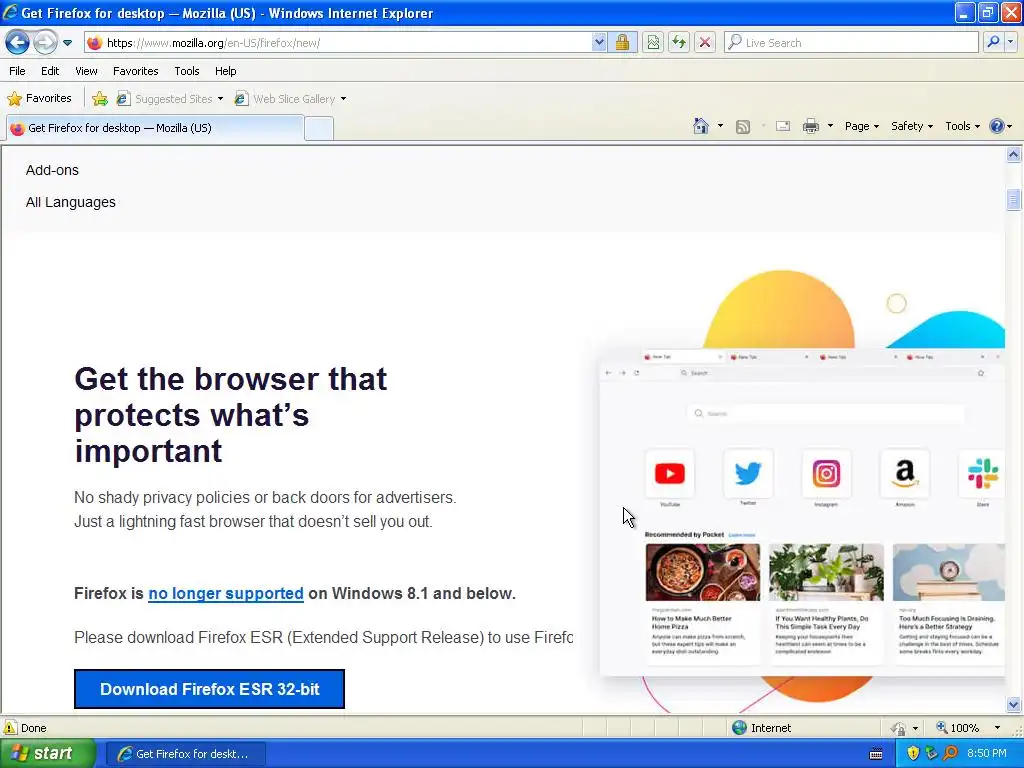Click the security shield tray icon
This screenshot has height=768, width=1024.
coord(913,754)
